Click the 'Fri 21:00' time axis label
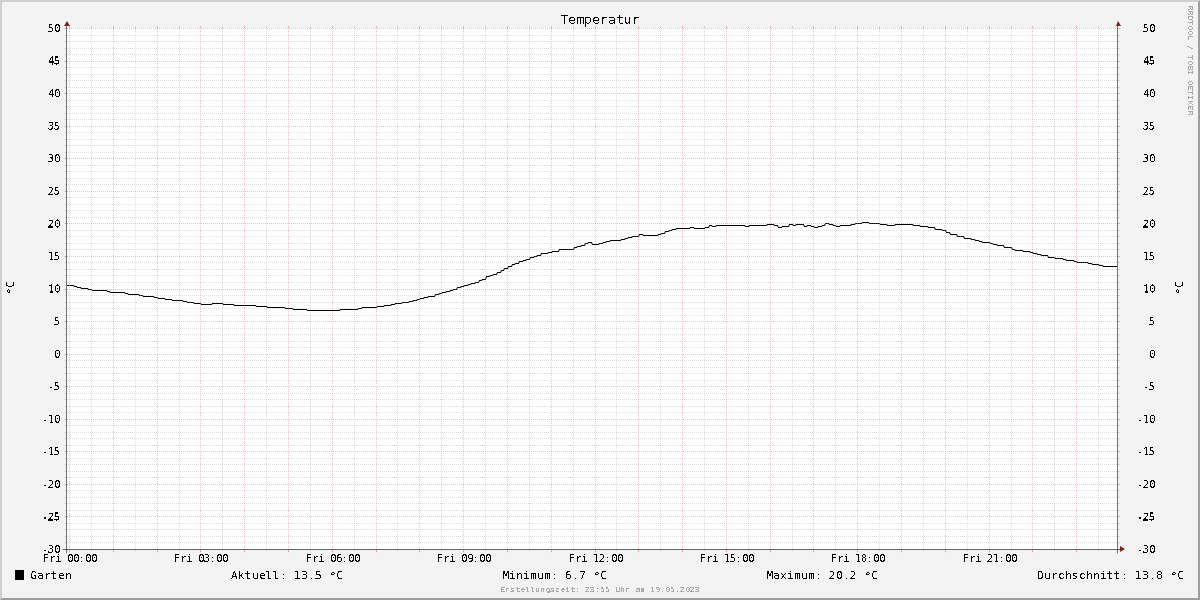1200x600 pixels. 990,558
